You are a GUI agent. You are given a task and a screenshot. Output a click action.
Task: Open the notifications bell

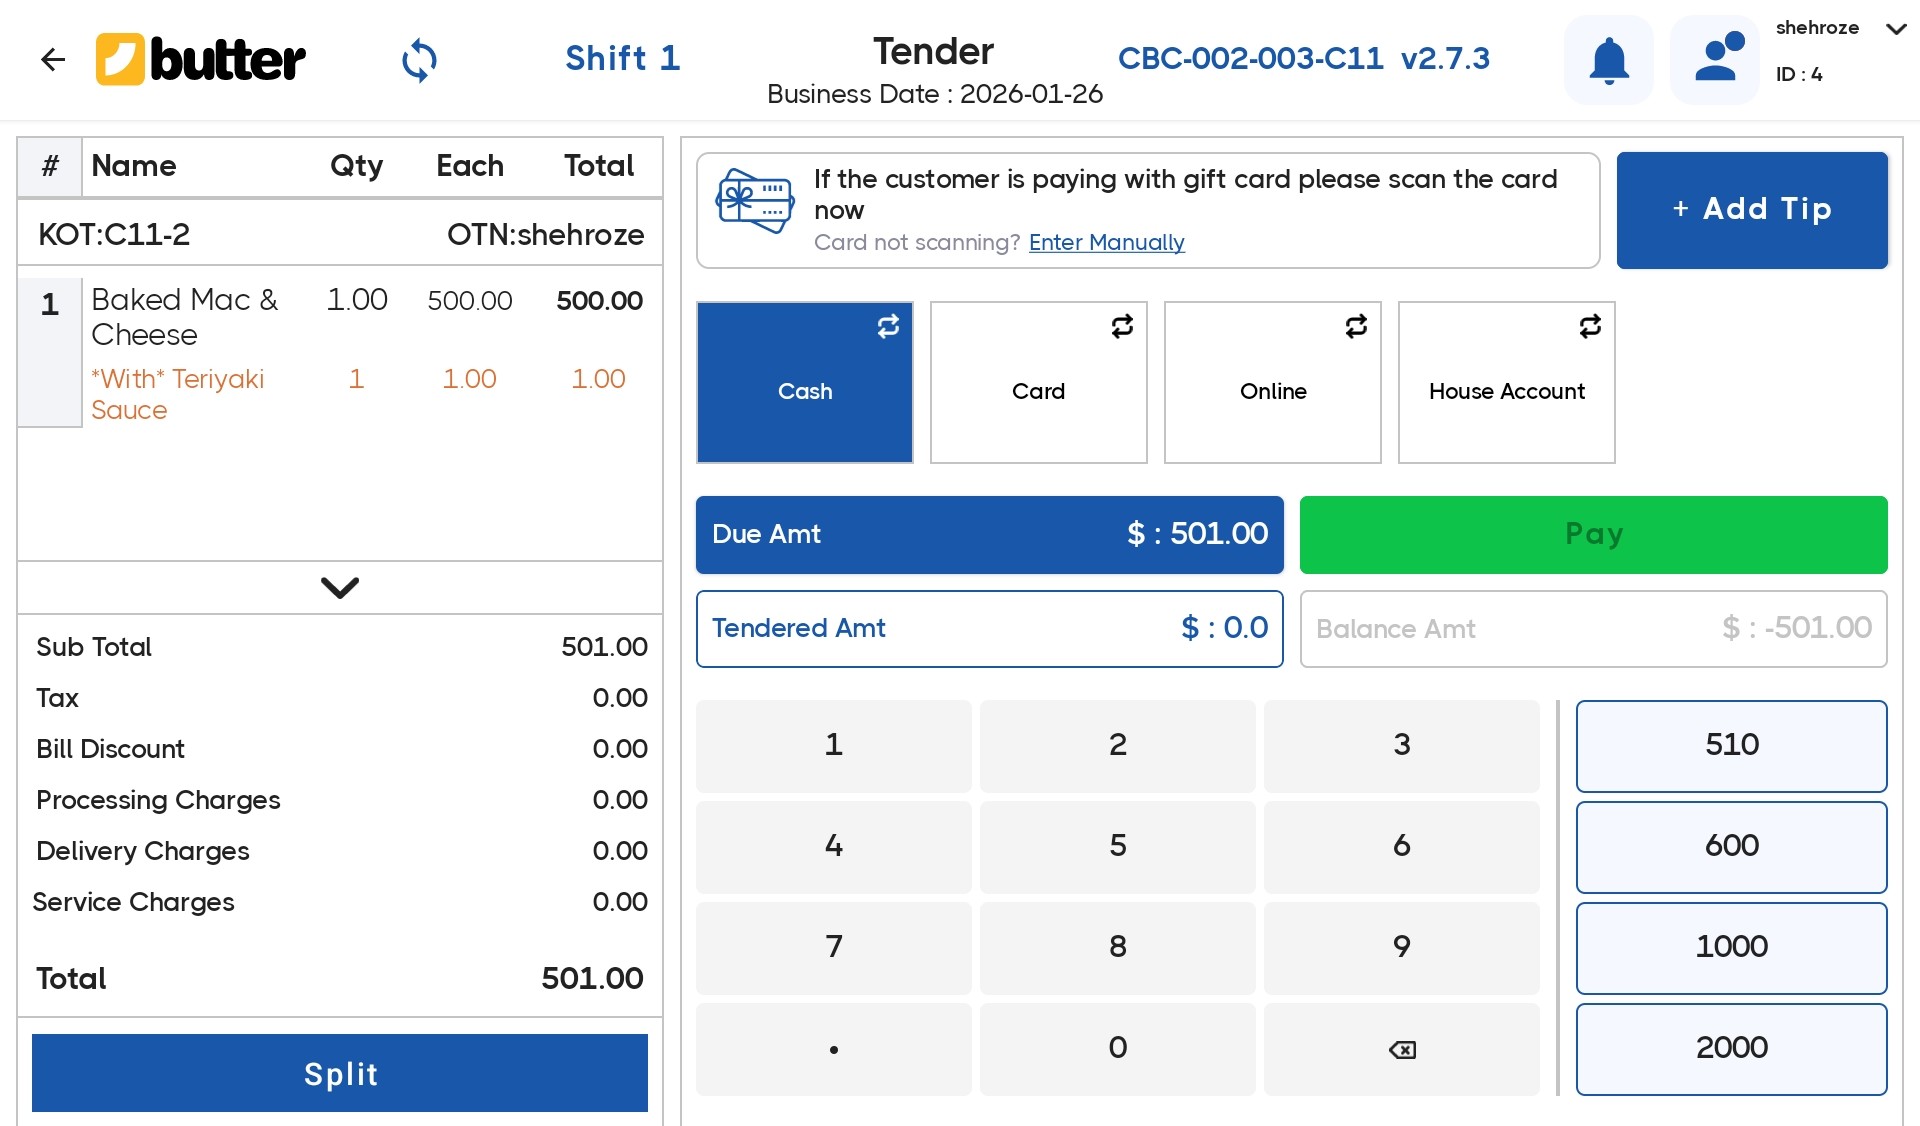(x=1608, y=60)
